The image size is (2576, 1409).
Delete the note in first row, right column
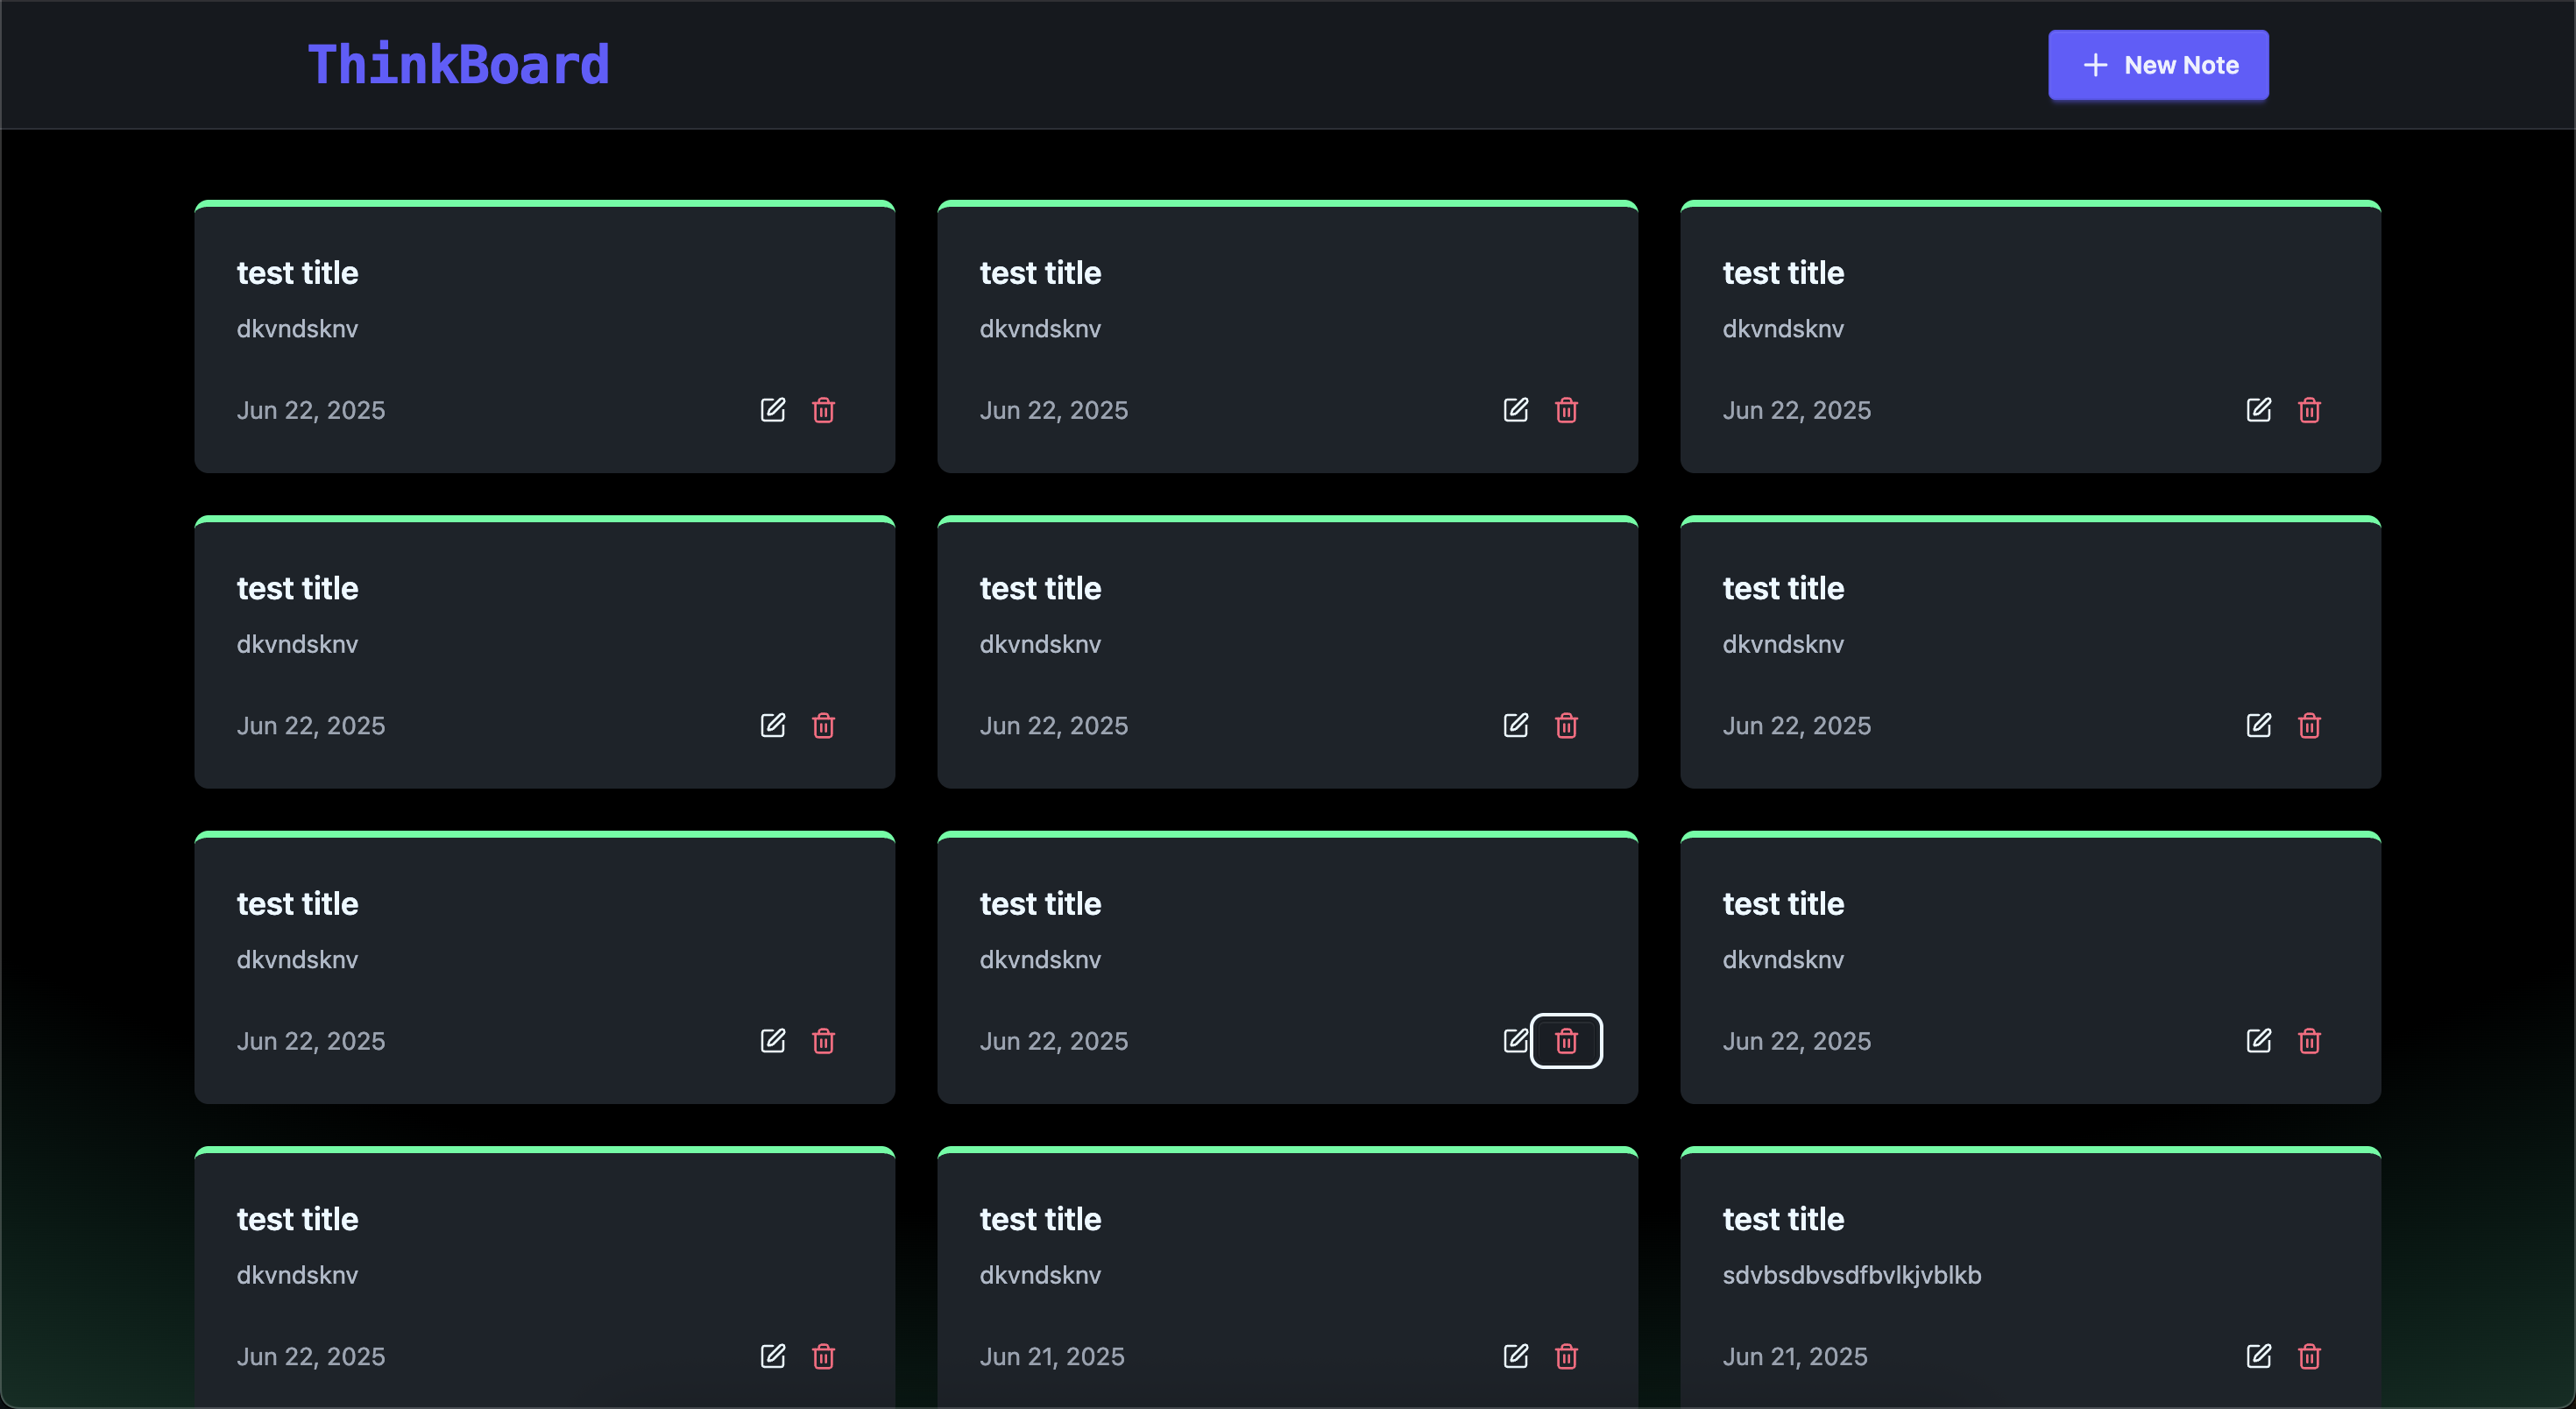click(2309, 410)
